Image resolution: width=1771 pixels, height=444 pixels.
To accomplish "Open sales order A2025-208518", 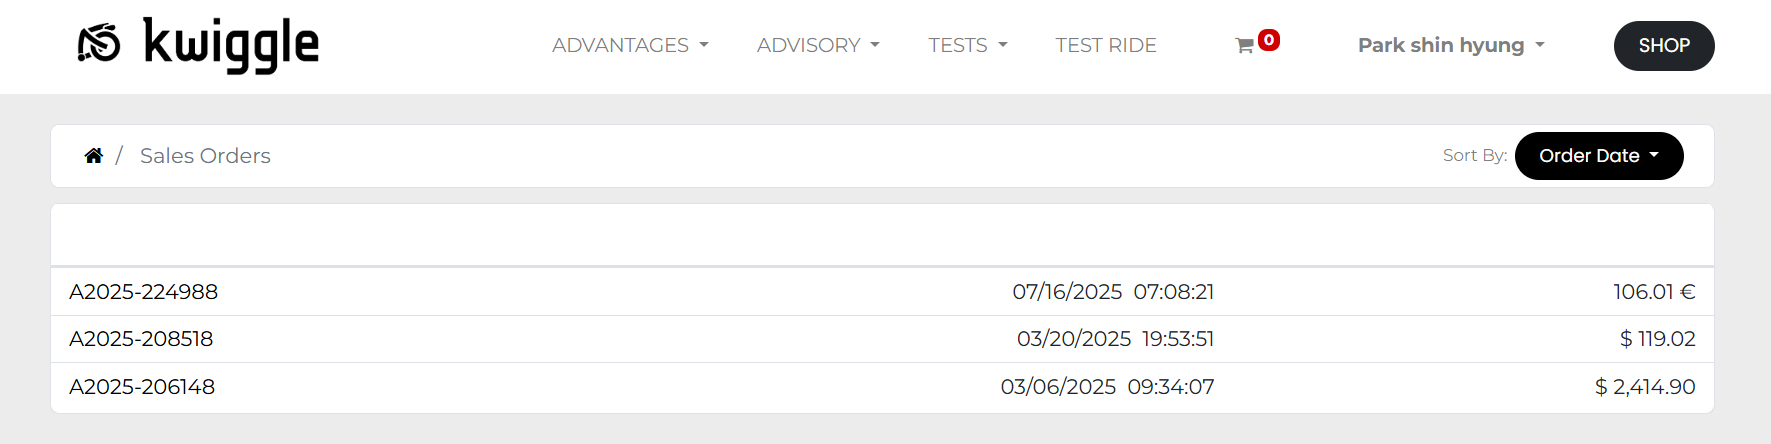I will 141,339.
